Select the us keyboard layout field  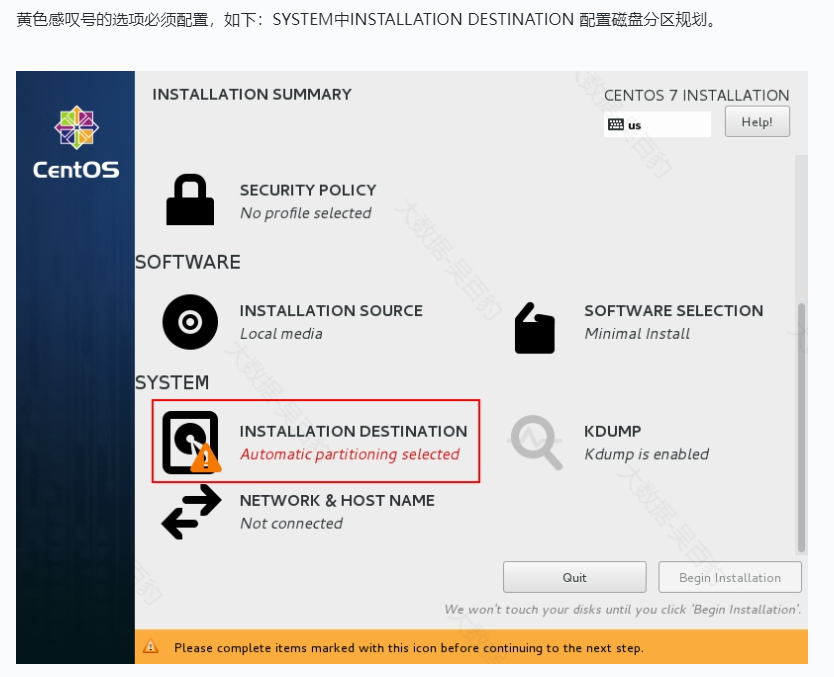click(x=657, y=125)
